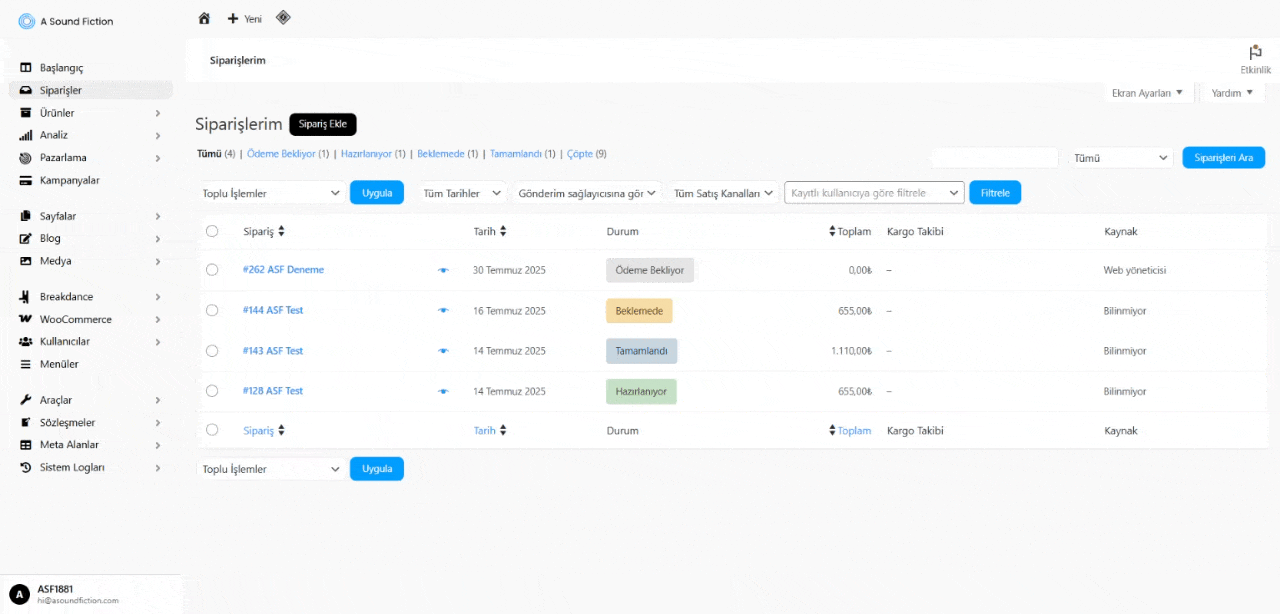The width and height of the screenshot is (1280, 614).
Task: Open the Tüm Tarihler date filter dropdown
Action: coord(461,193)
